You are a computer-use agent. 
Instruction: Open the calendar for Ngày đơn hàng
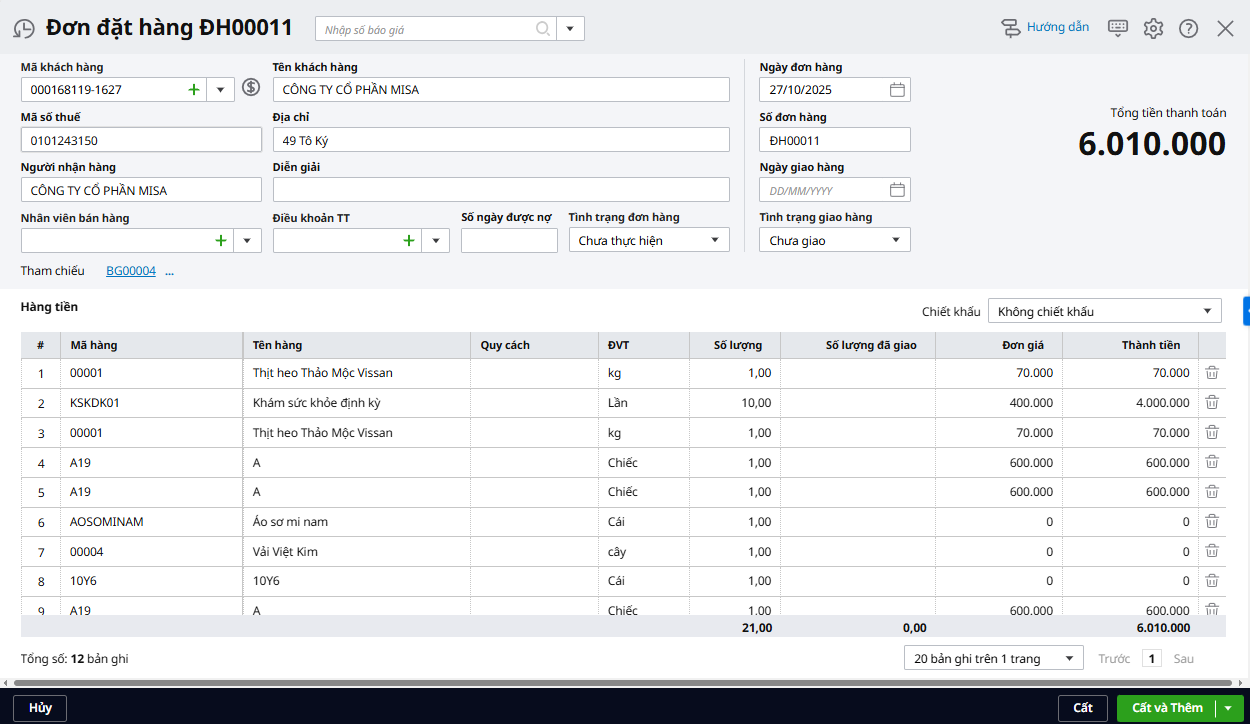click(897, 90)
